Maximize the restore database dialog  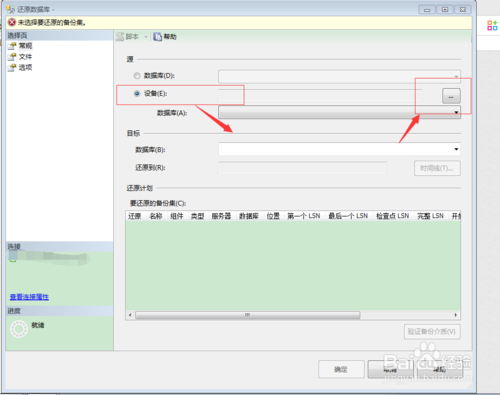point(445,10)
